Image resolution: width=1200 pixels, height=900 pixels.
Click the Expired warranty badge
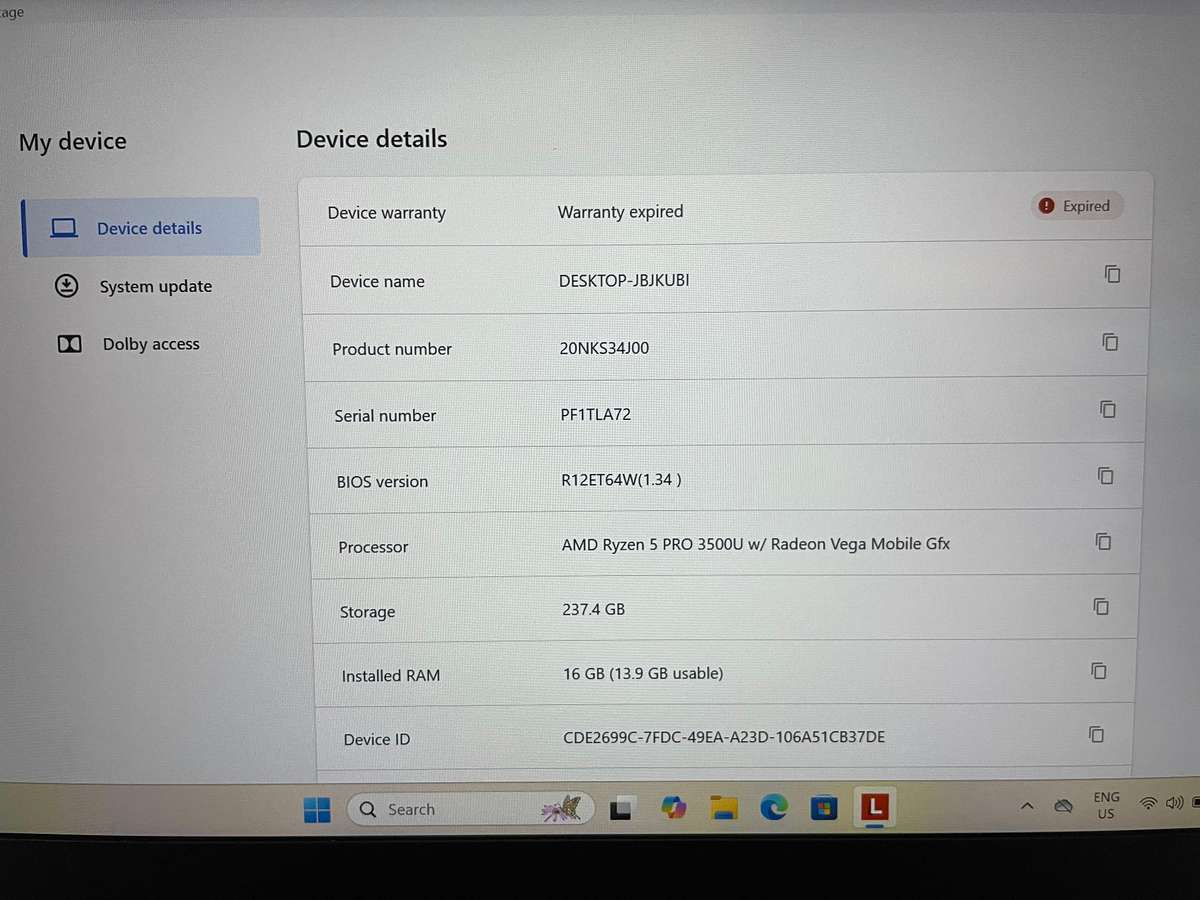[x=1076, y=206]
